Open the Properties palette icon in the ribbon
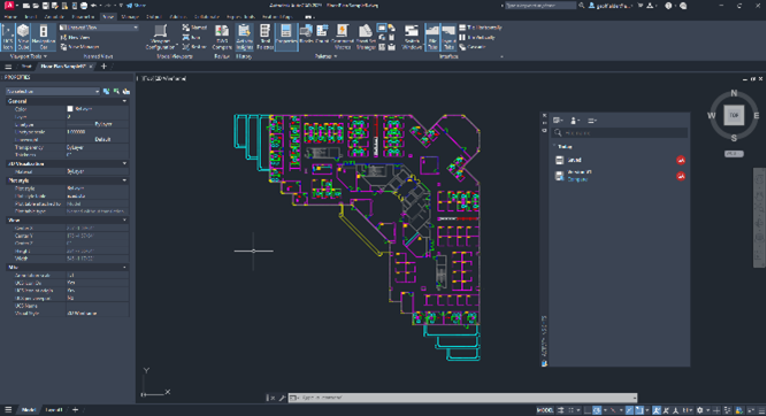This screenshot has height=416, width=766. (x=286, y=37)
